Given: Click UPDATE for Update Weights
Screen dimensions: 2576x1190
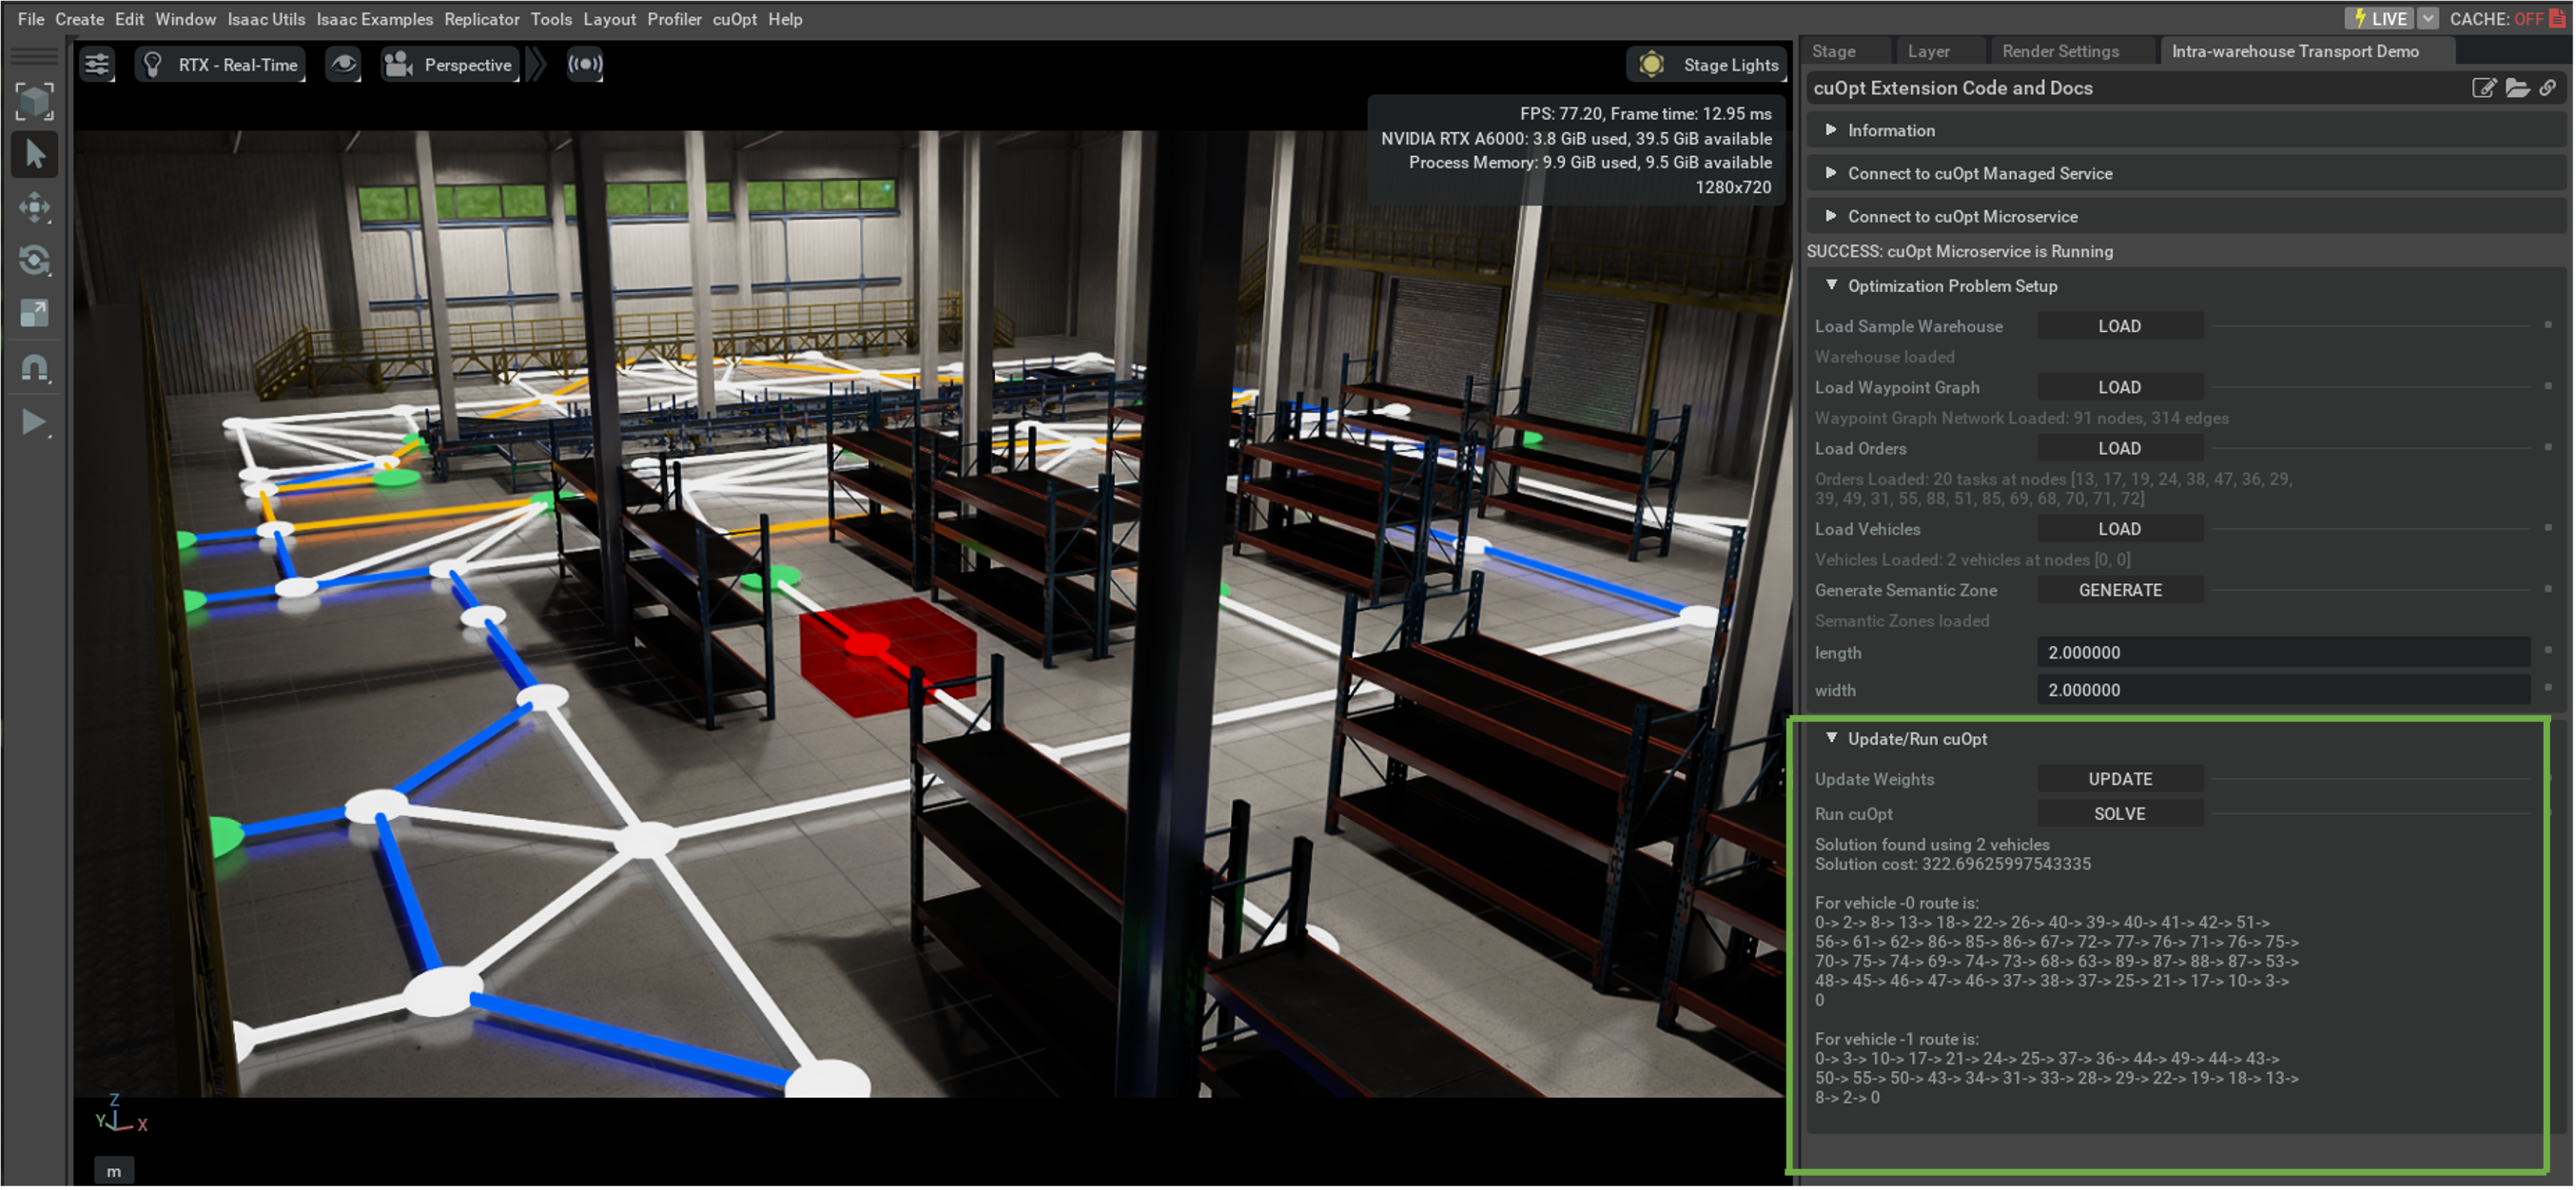Looking at the screenshot, I should coord(2119,779).
